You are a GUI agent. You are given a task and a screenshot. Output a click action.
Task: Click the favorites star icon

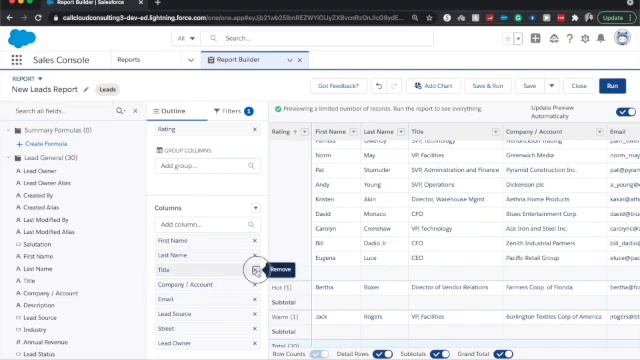pos(508,39)
